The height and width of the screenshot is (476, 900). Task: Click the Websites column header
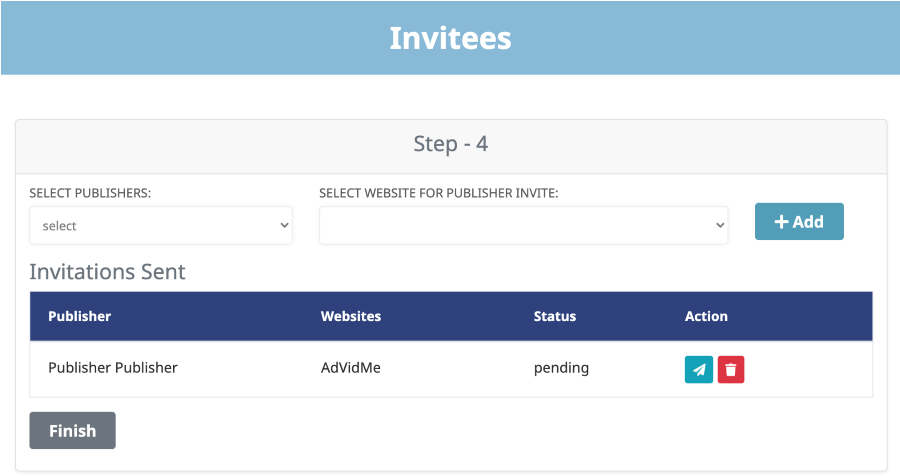tap(351, 316)
